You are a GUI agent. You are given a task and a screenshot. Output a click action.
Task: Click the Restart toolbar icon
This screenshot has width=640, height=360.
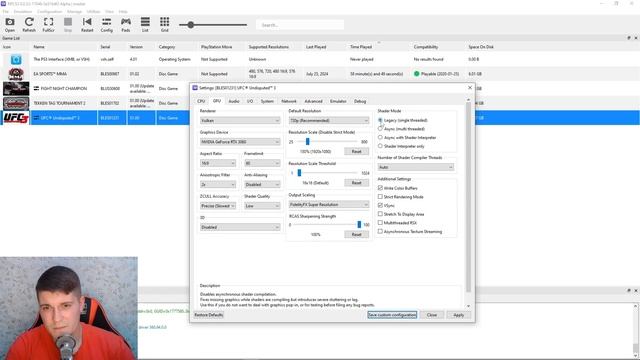[x=87, y=24]
